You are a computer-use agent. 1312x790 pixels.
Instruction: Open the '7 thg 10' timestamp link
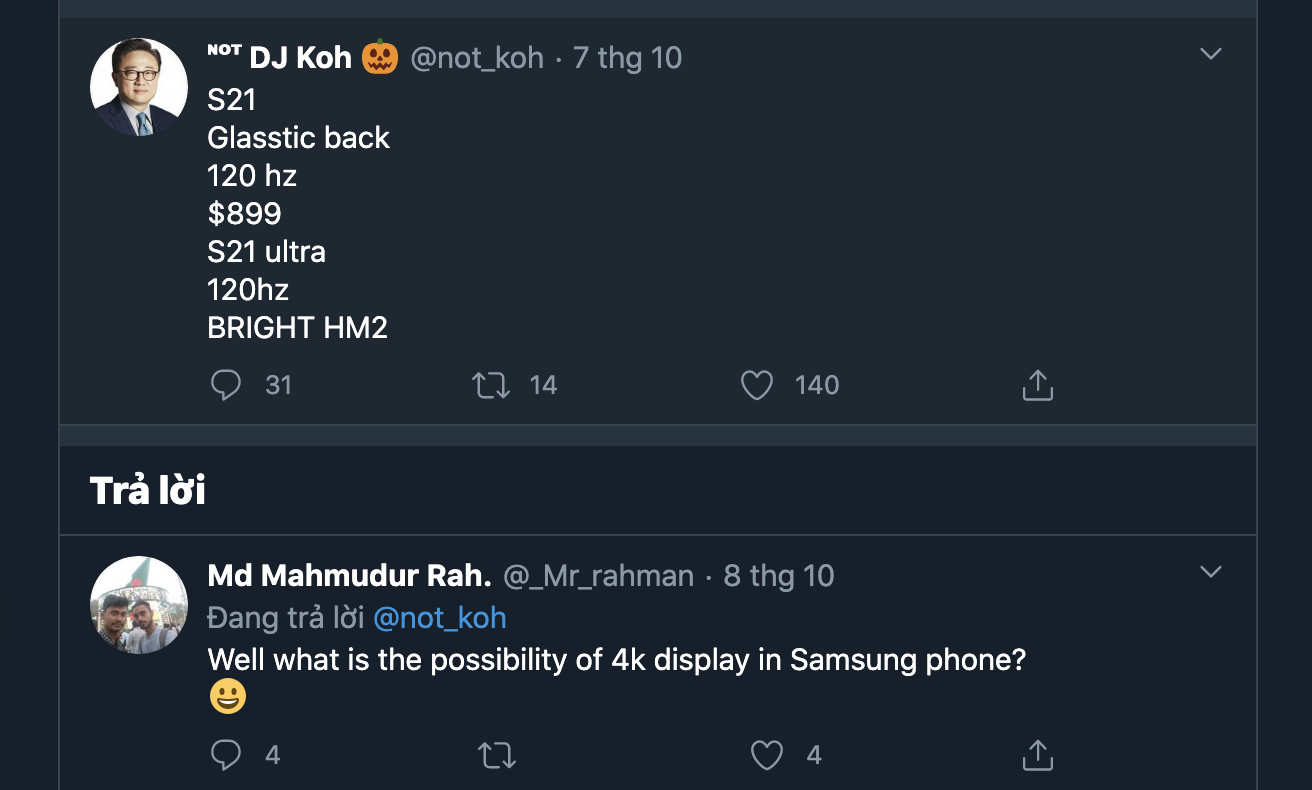click(x=627, y=58)
